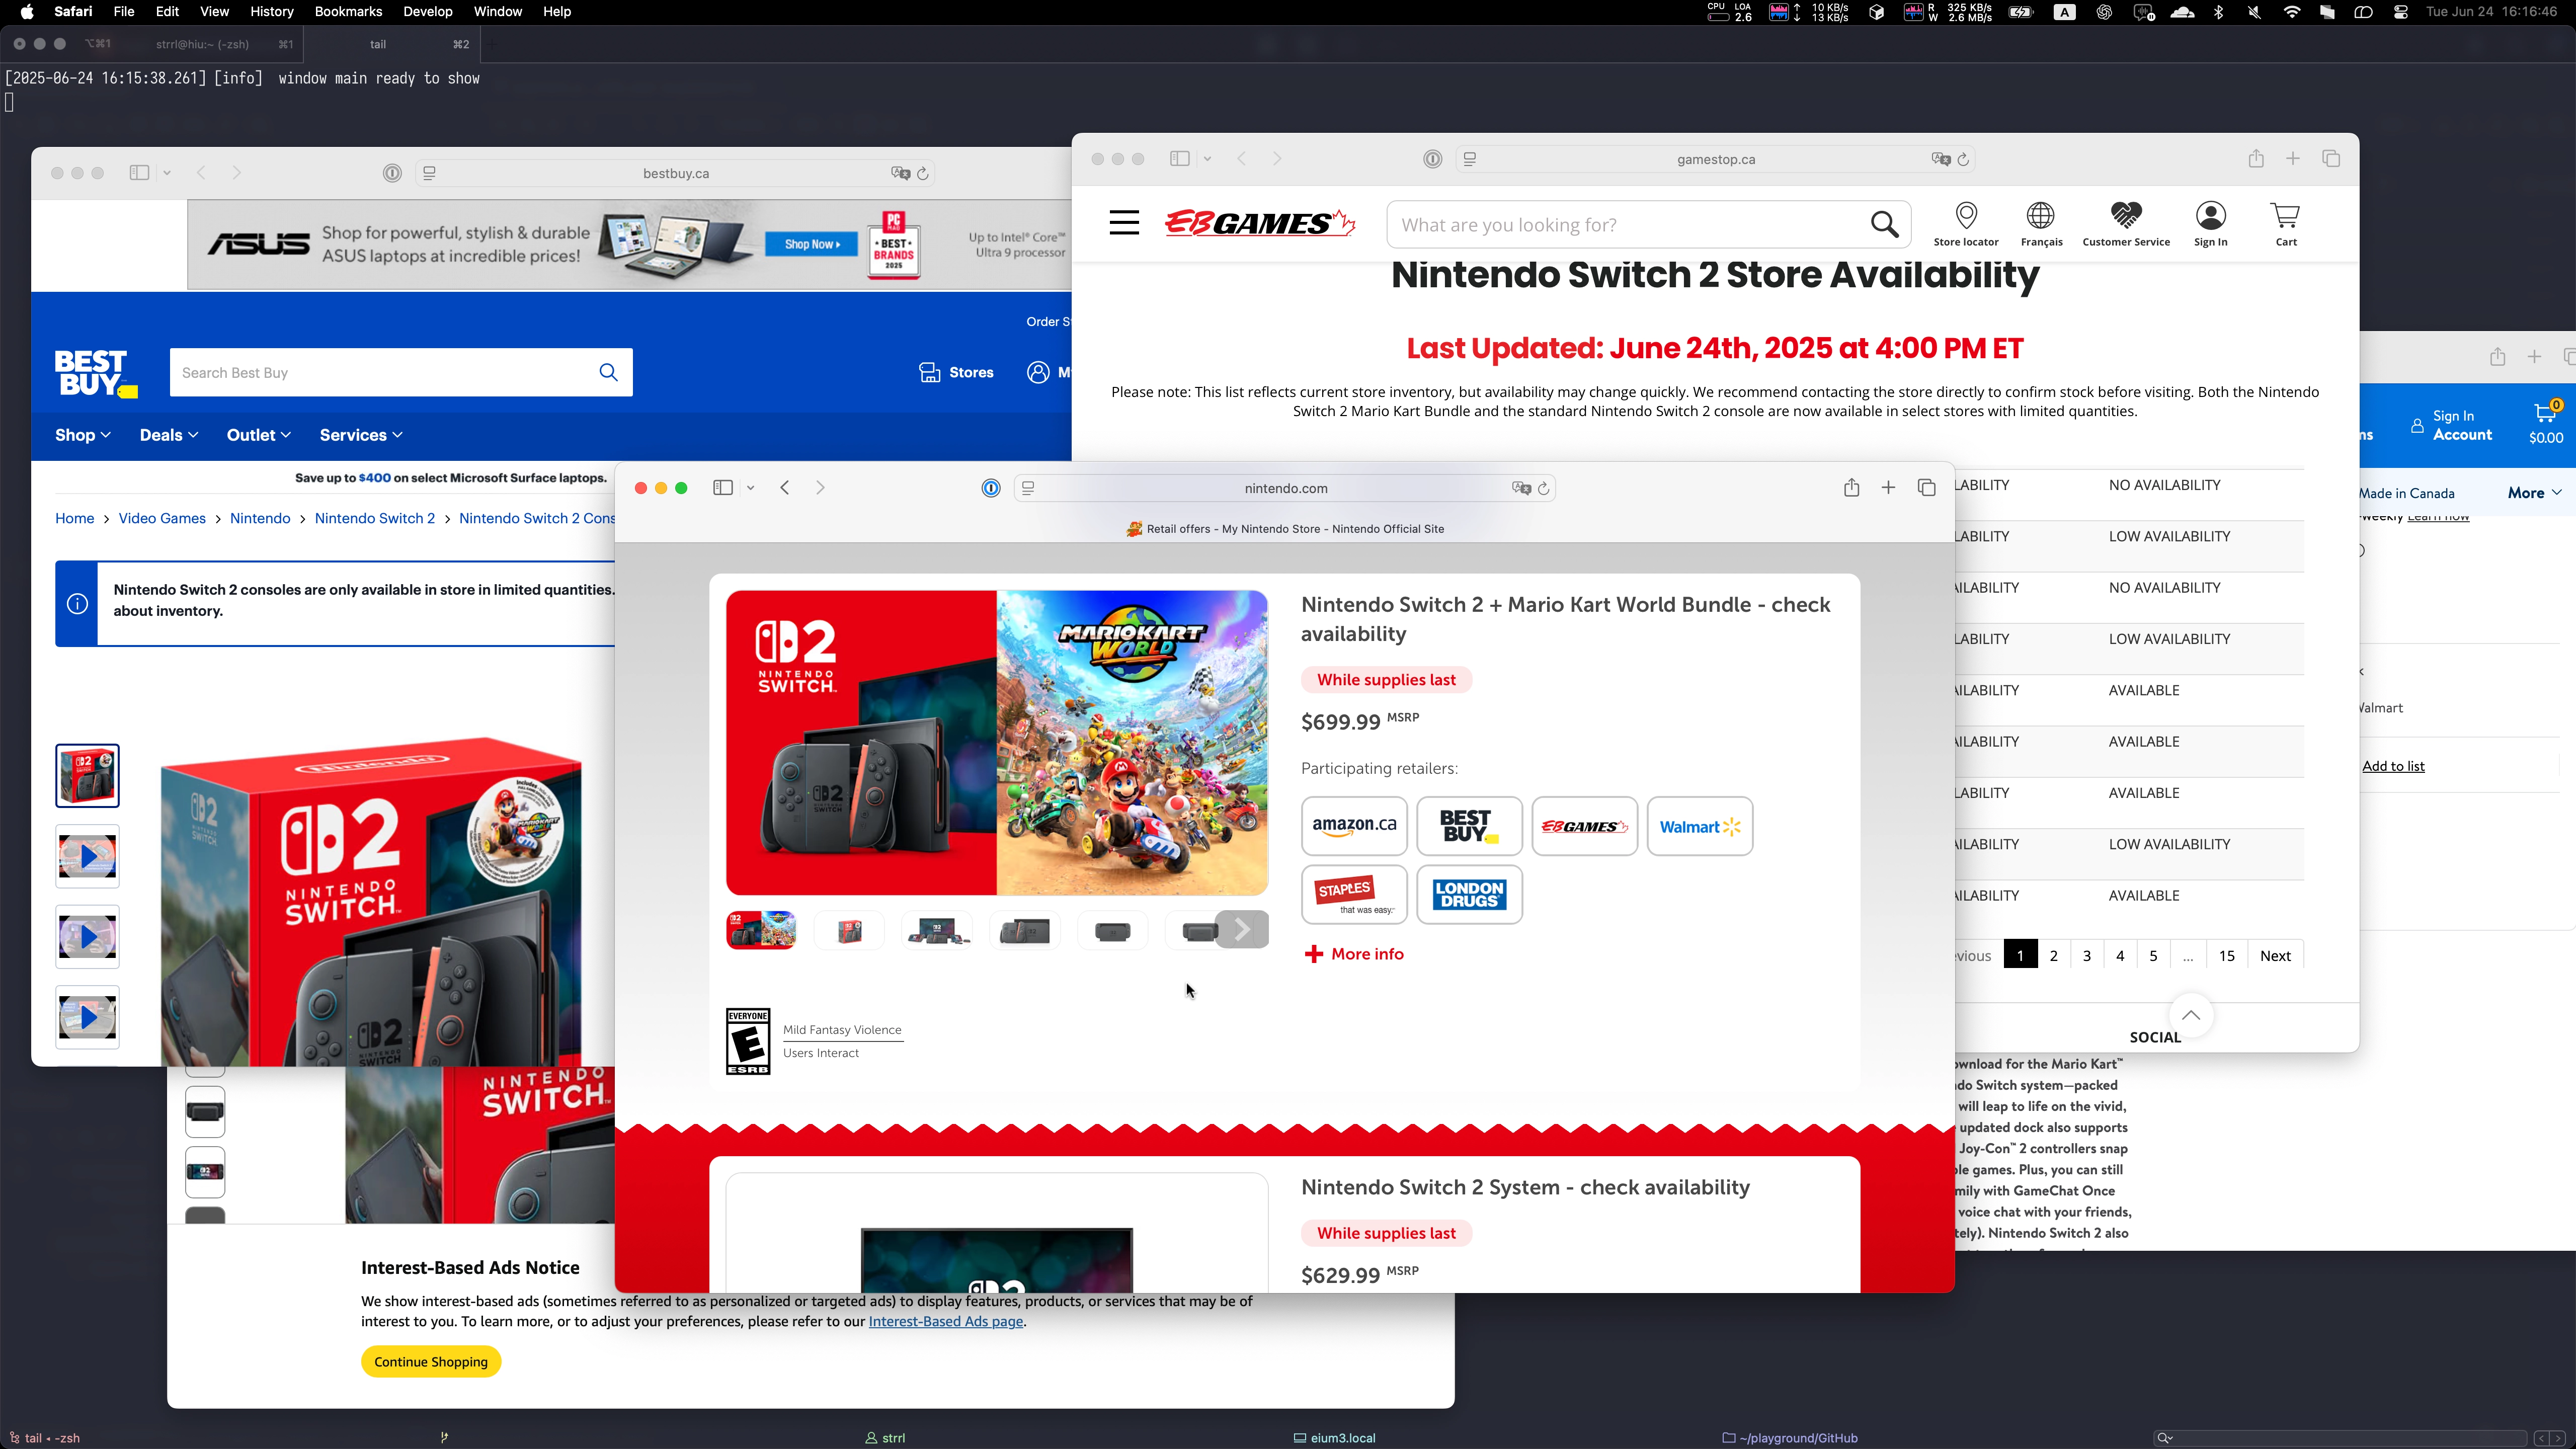The image size is (2576, 1449).
Task: Open the EB Games store locator
Action: (1965, 222)
